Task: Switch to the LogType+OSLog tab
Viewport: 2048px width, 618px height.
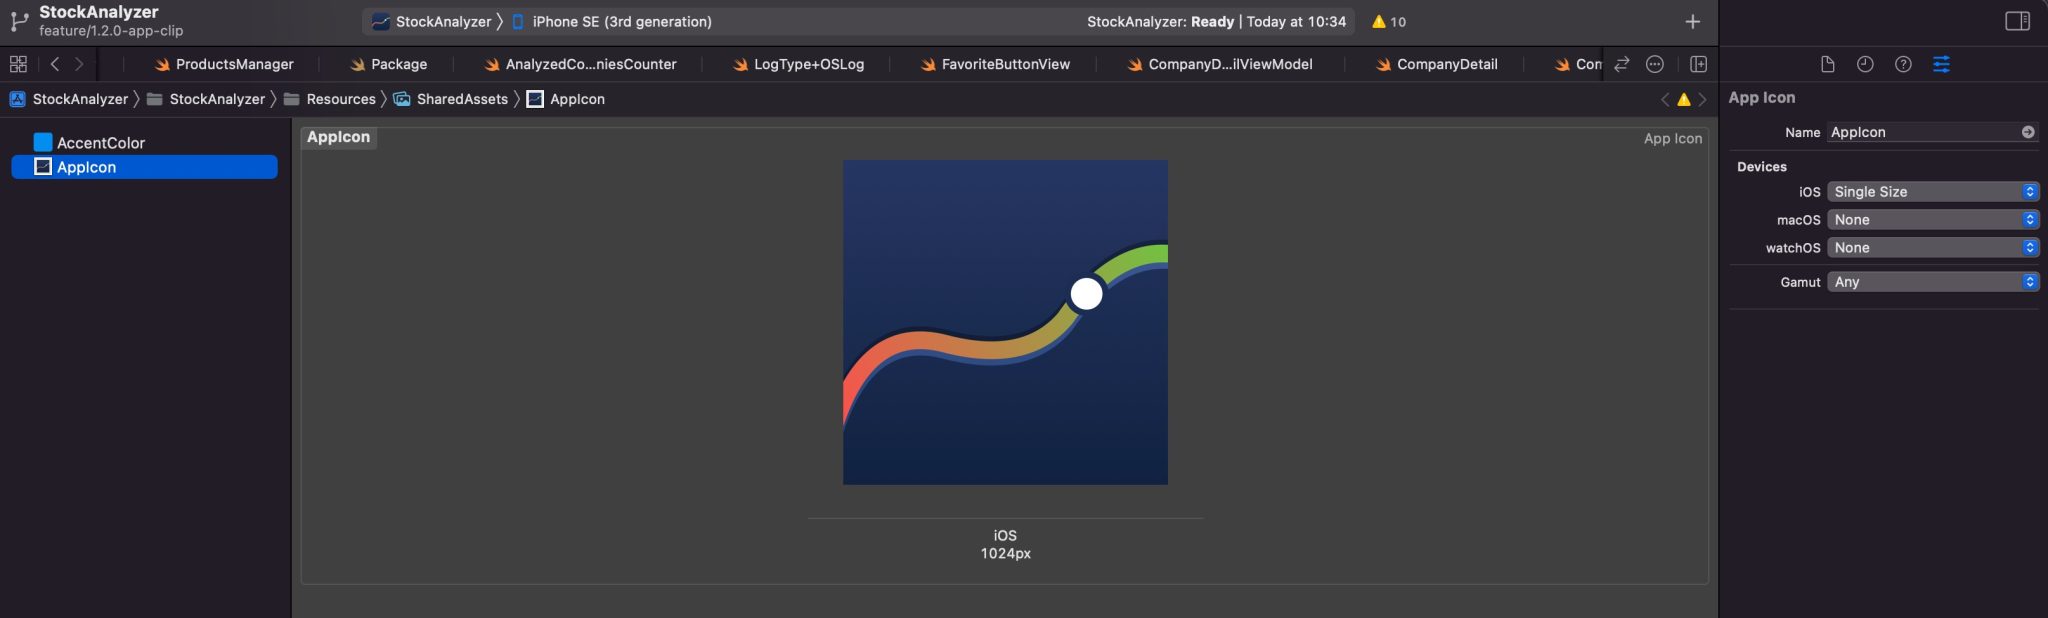Action: [x=798, y=64]
